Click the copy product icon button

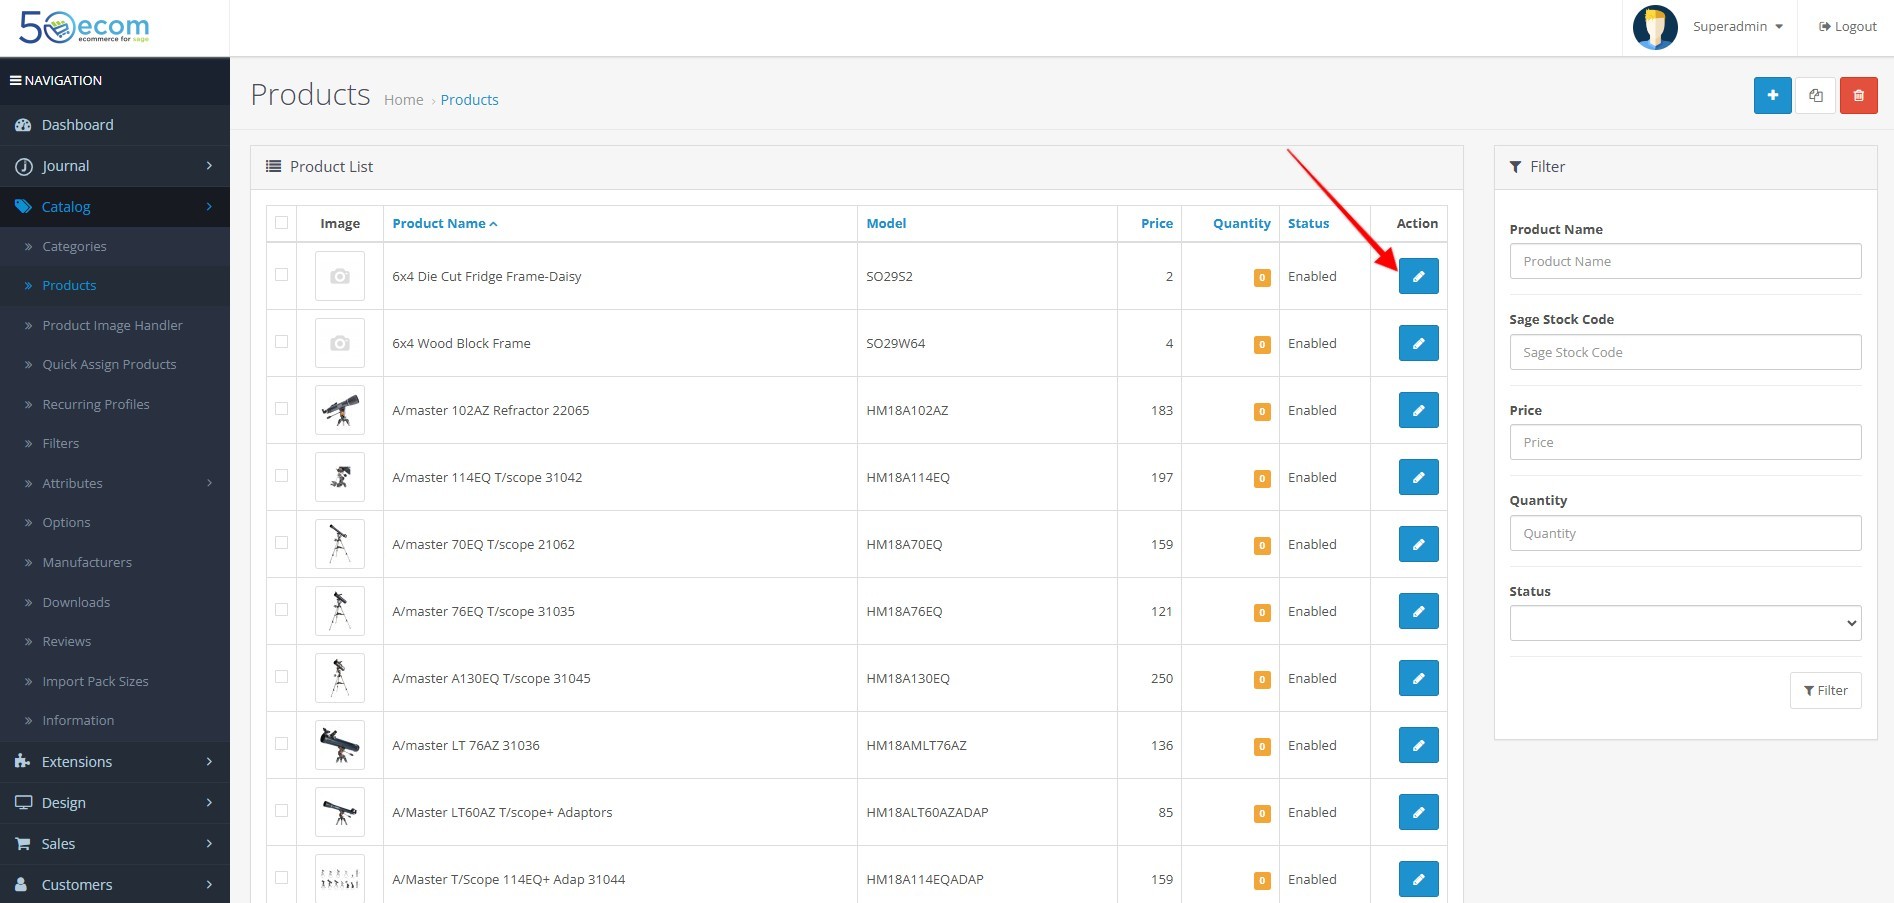tap(1816, 96)
